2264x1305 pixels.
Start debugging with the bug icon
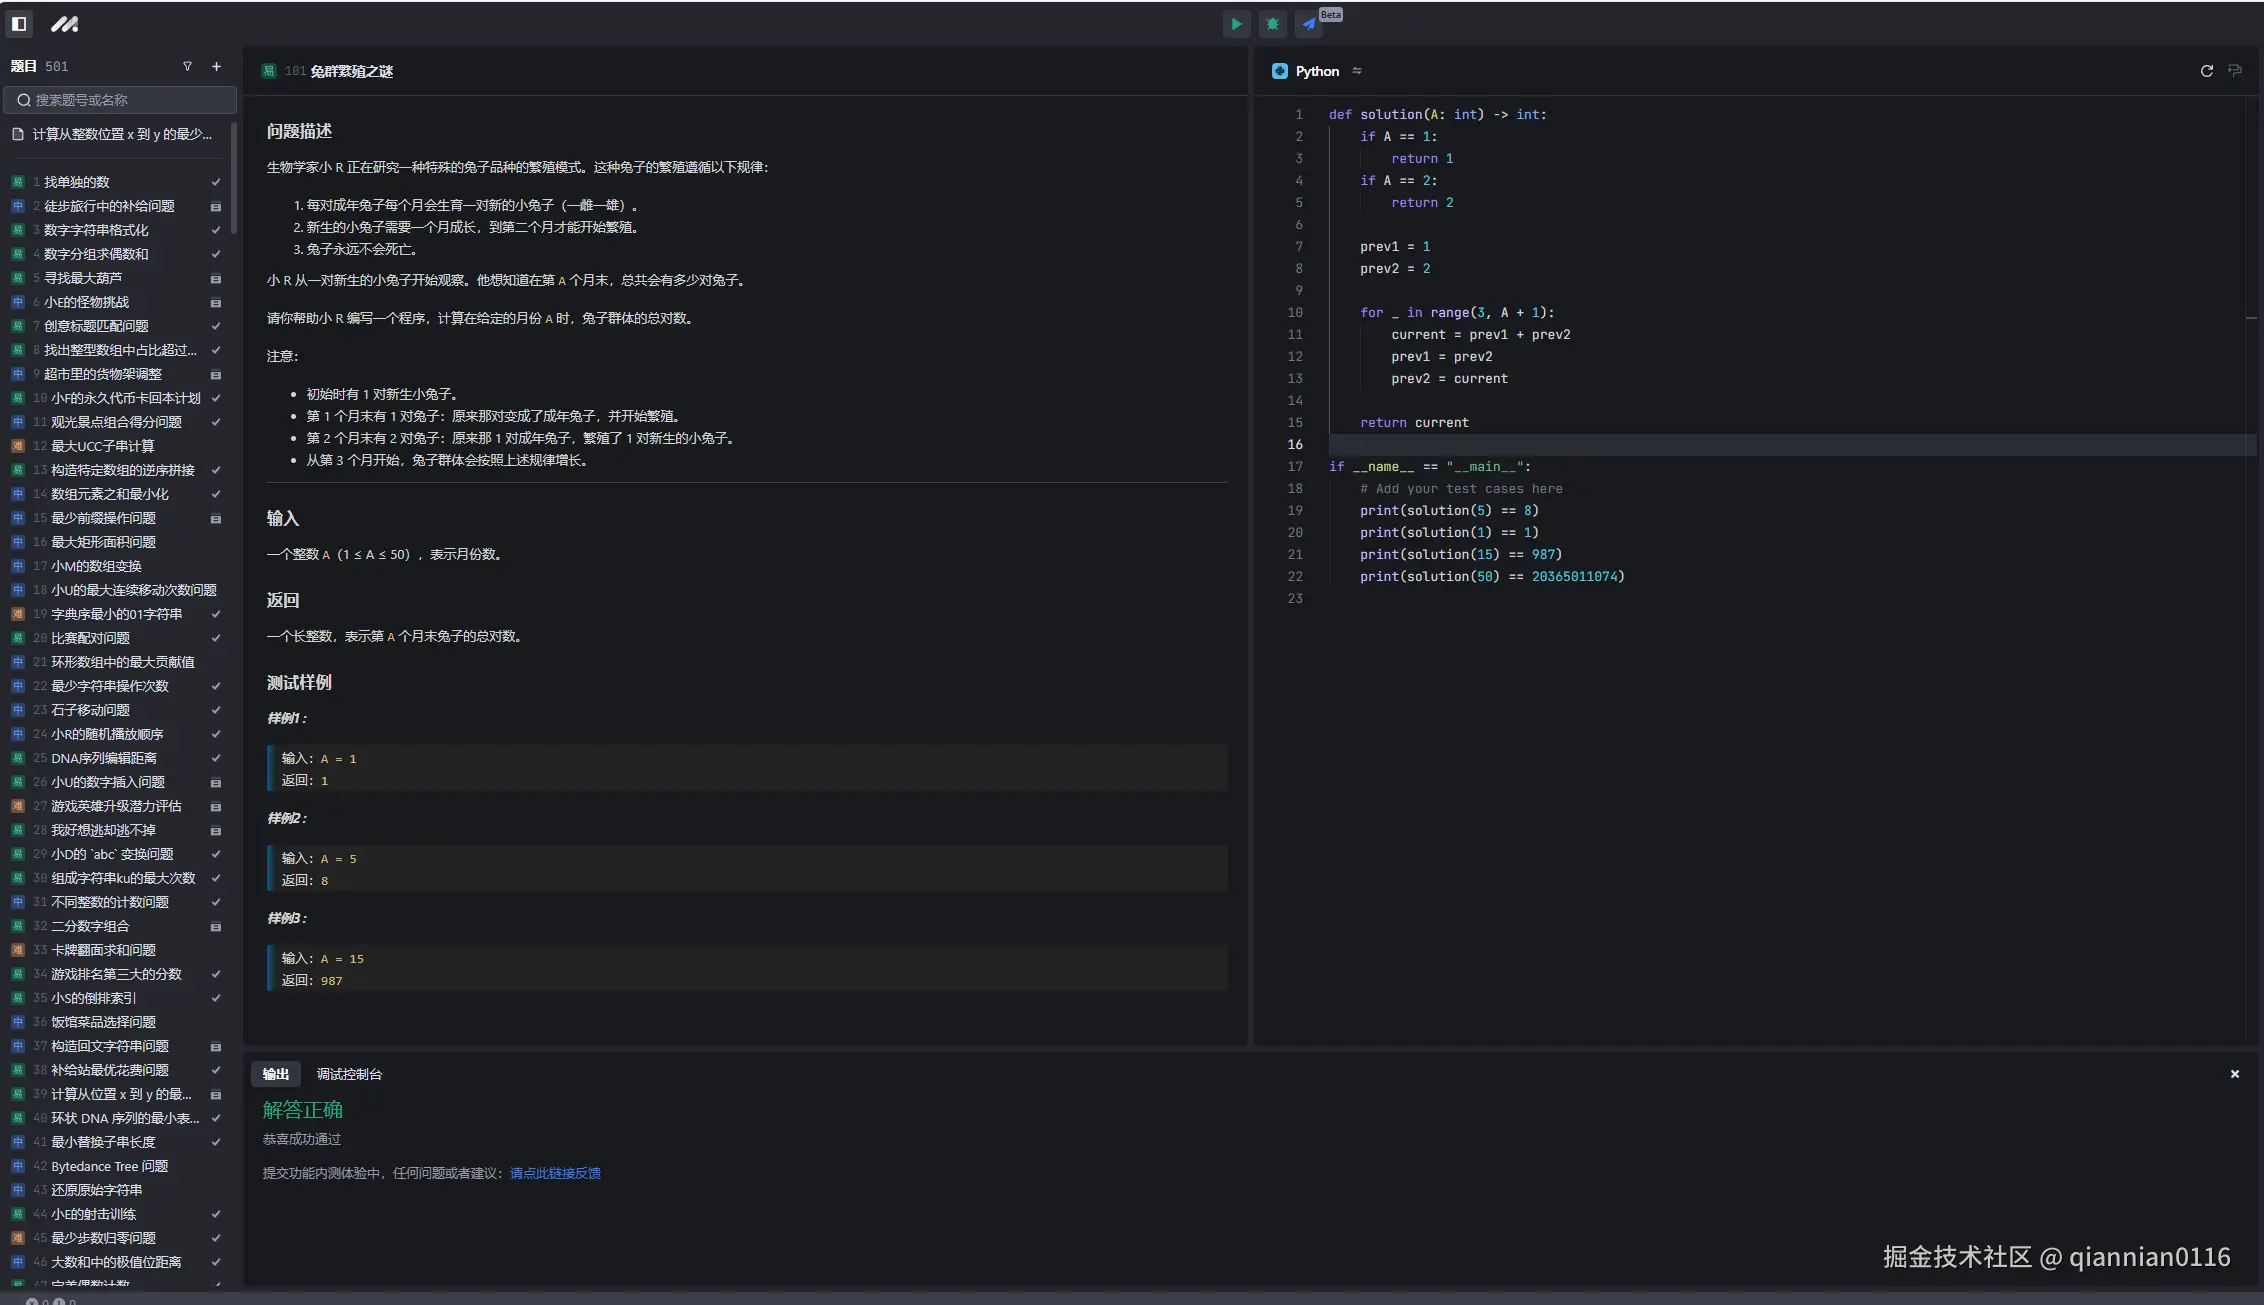coord(1272,24)
